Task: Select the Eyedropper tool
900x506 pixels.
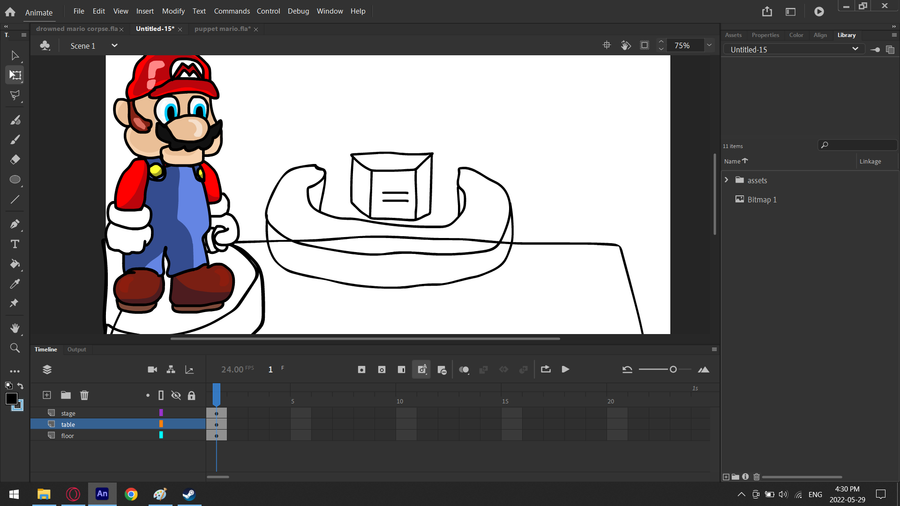Action: tap(15, 284)
